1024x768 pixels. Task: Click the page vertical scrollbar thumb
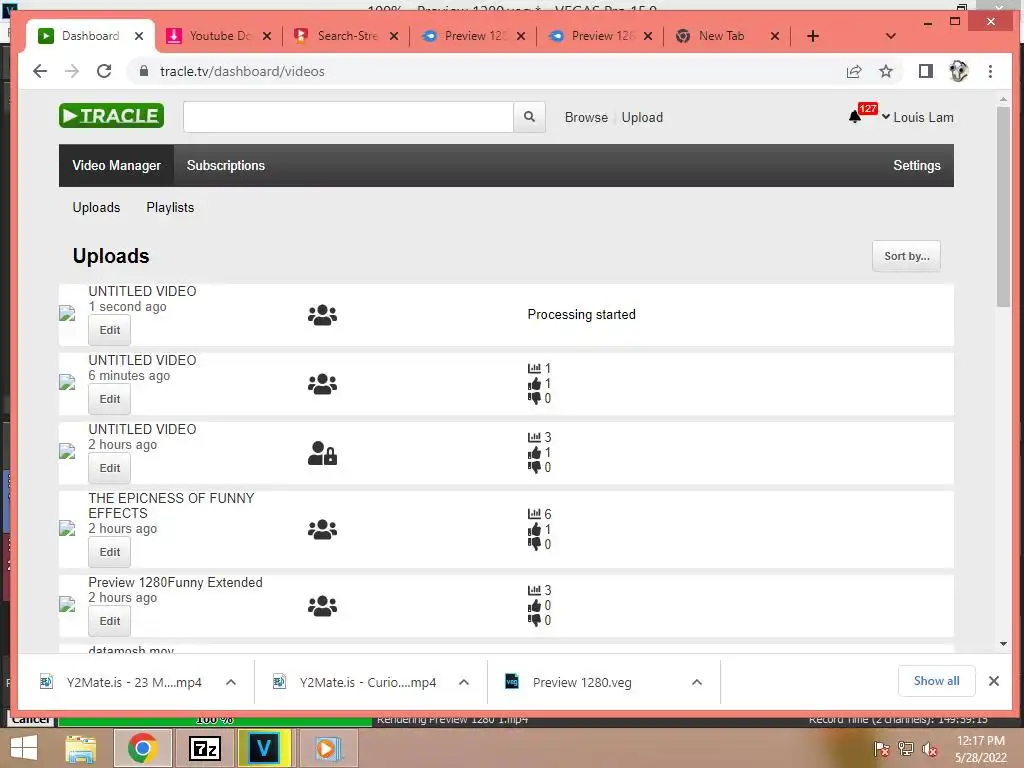[x=1003, y=206]
